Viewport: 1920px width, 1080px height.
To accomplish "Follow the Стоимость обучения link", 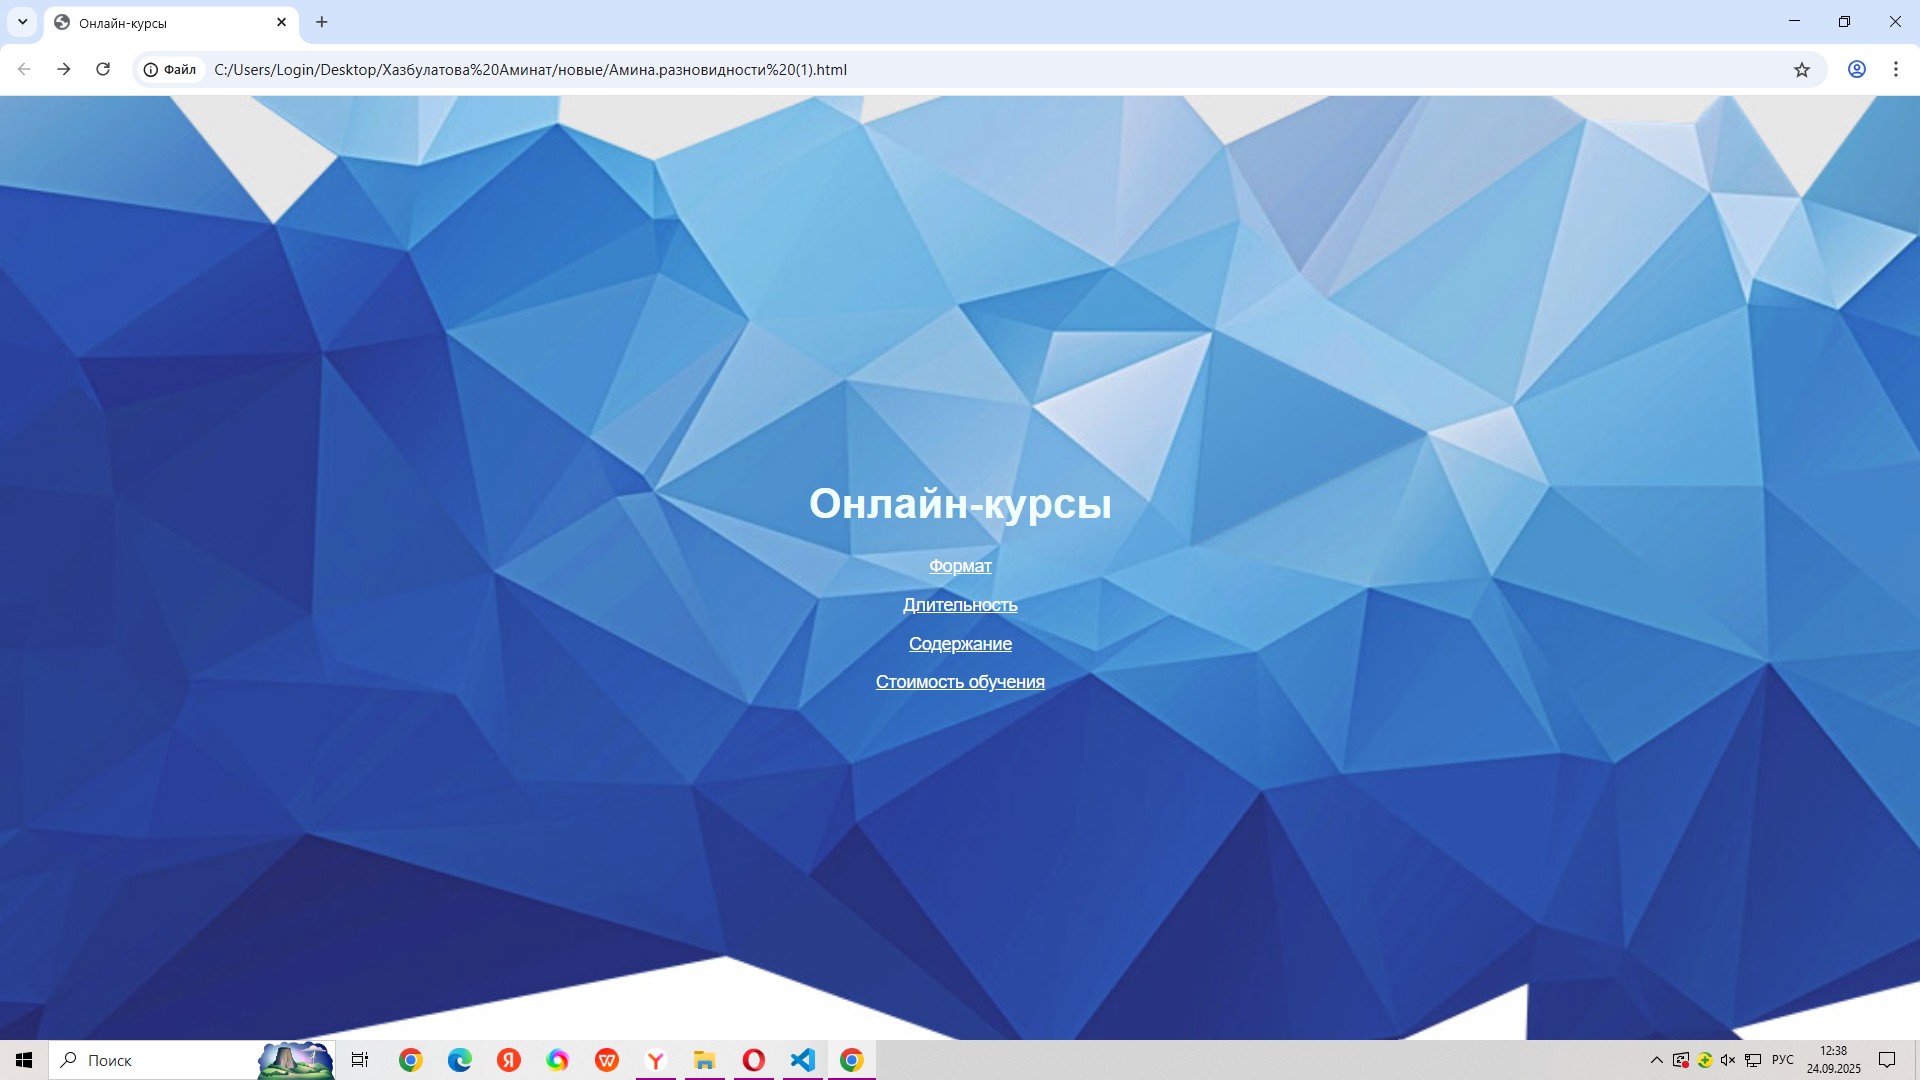I will click(x=960, y=682).
